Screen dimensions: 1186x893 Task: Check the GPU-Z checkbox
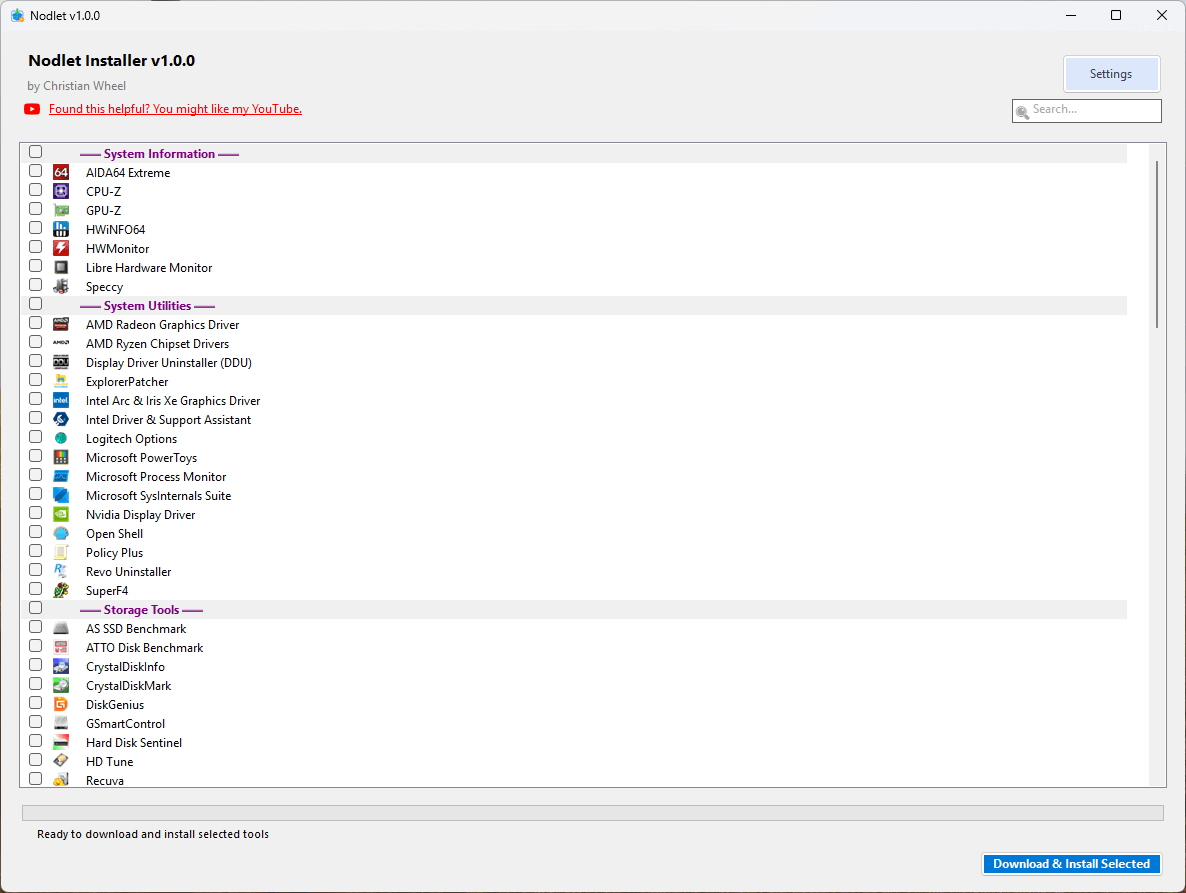(36, 209)
